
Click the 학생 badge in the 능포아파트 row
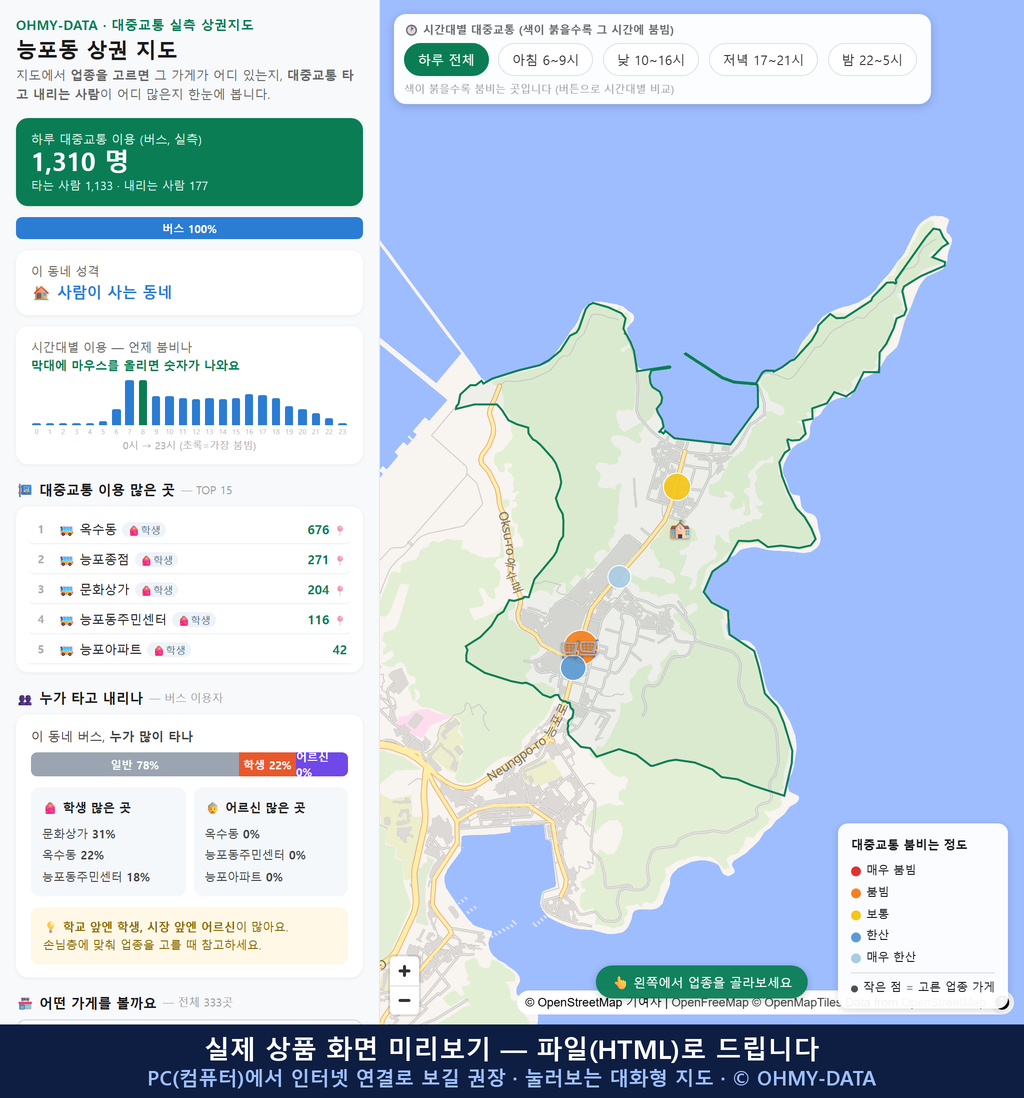click(x=169, y=650)
